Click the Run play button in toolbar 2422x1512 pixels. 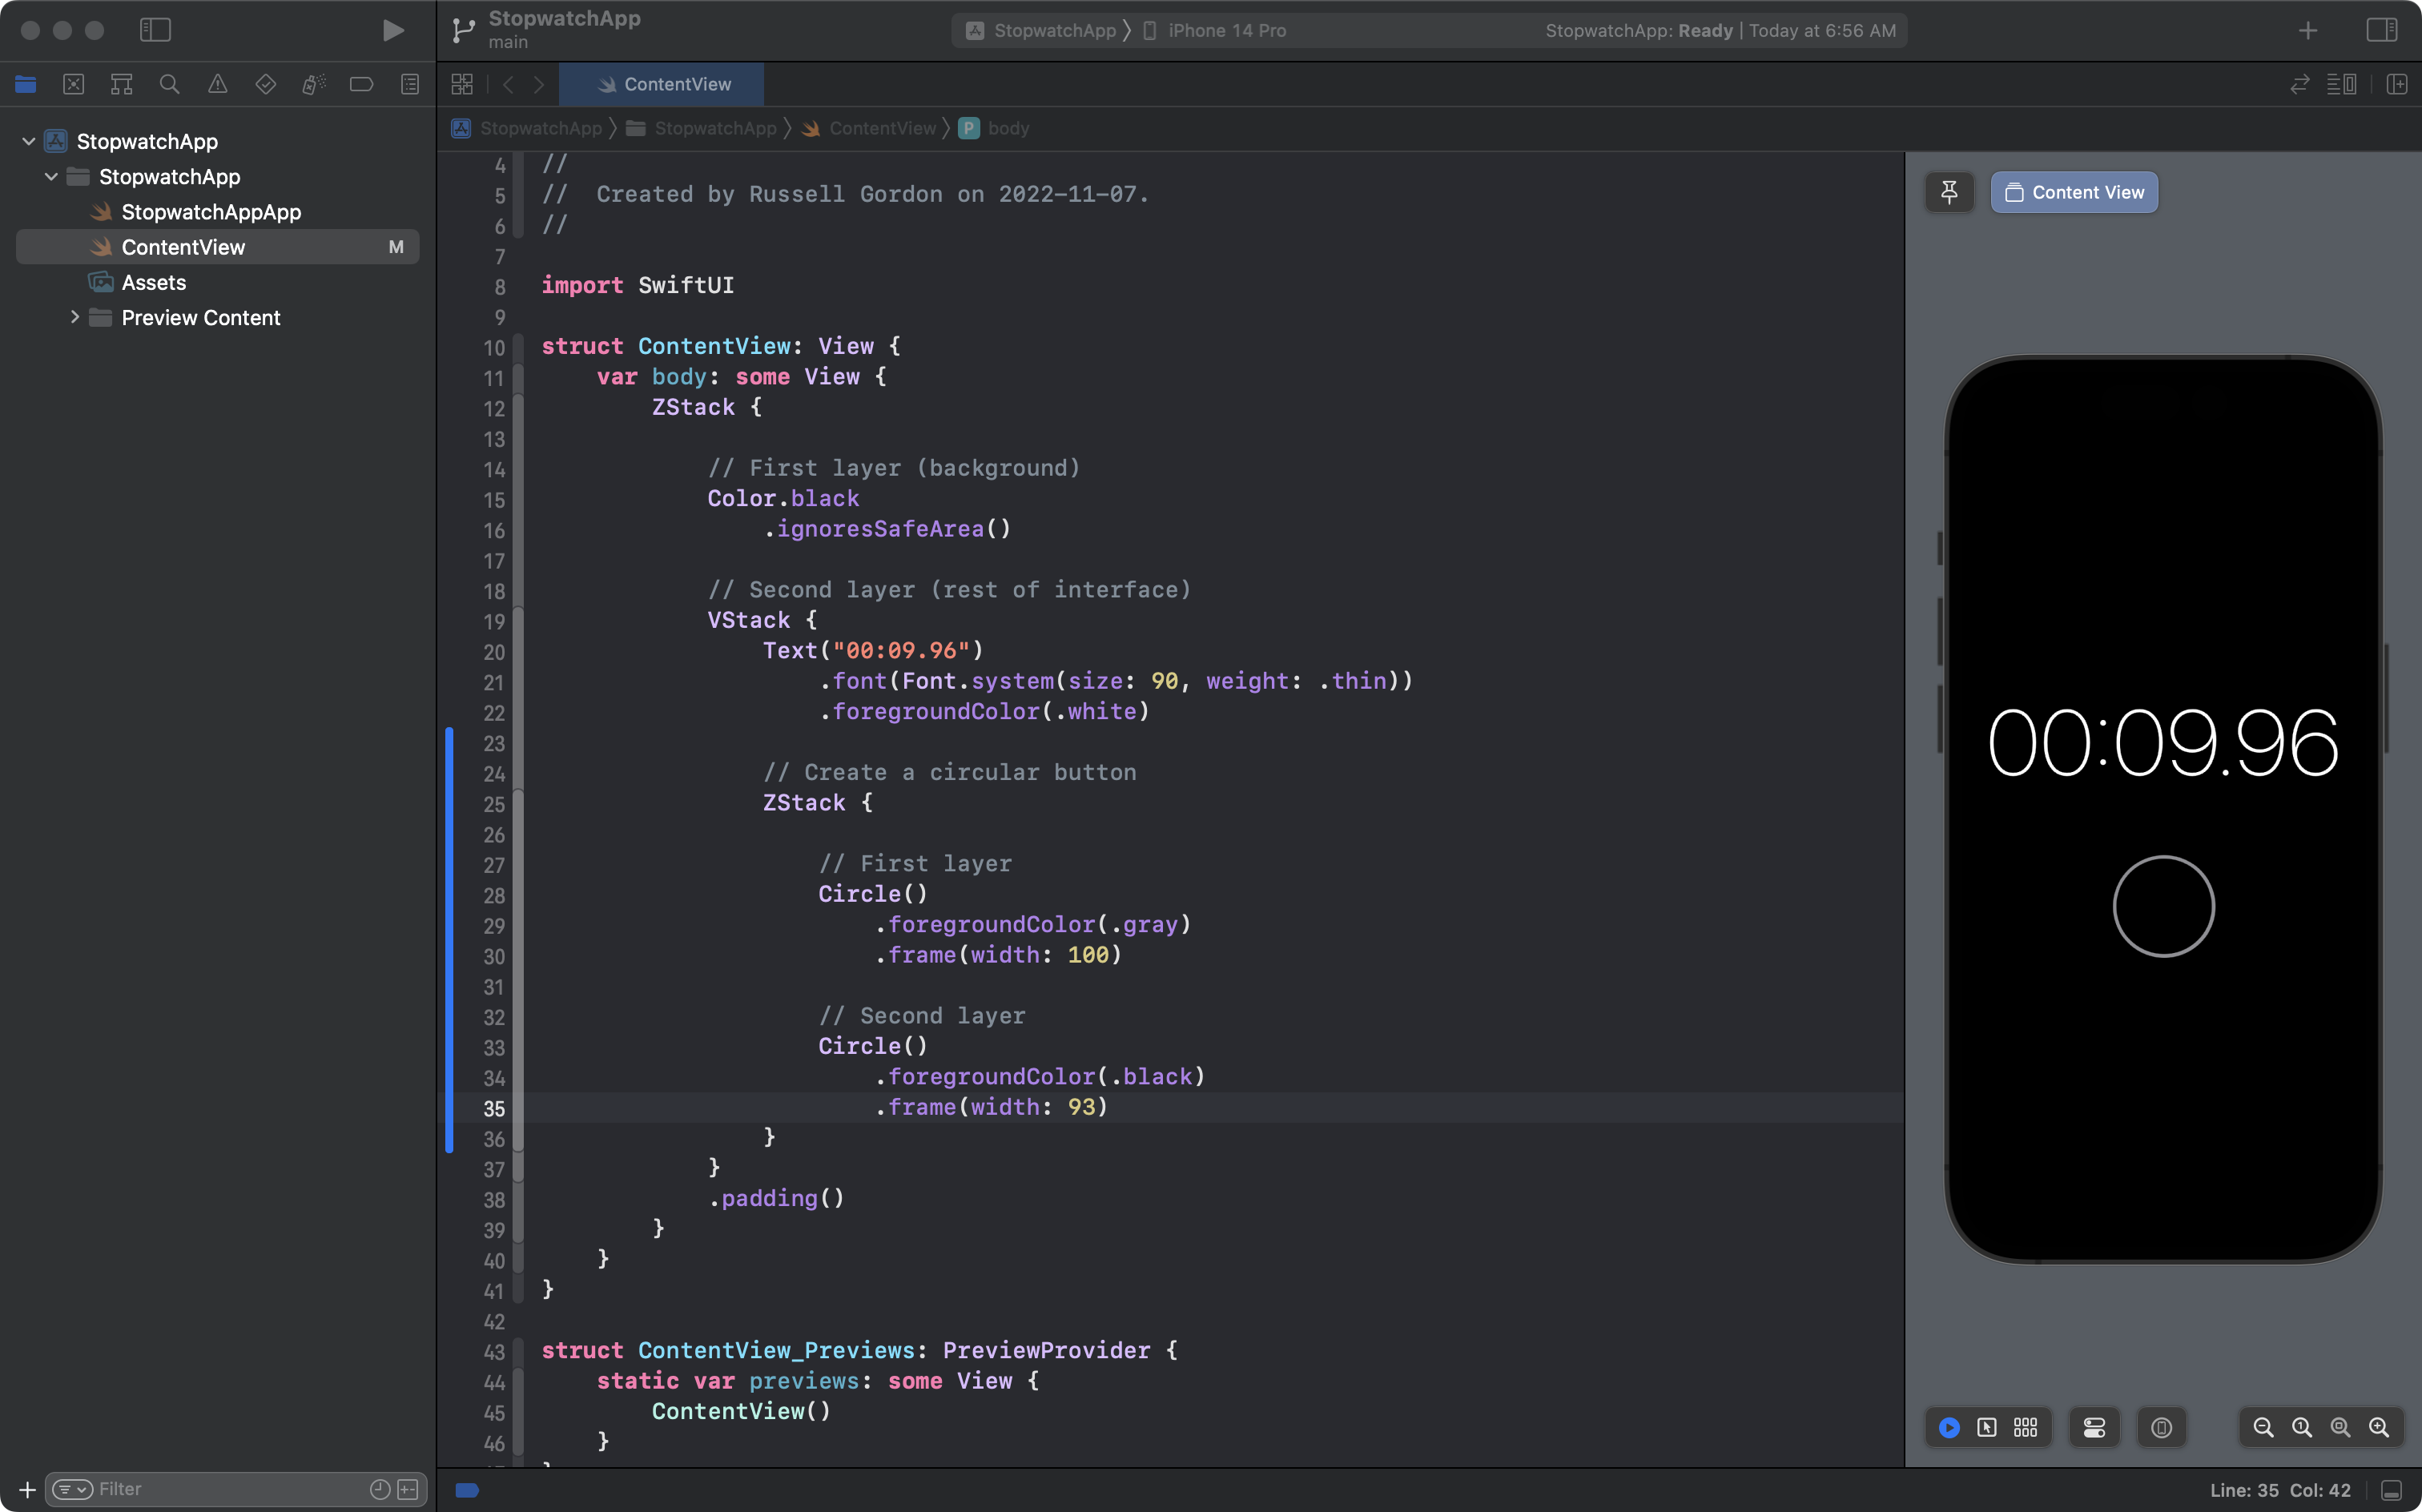pyautogui.click(x=393, y=30)
